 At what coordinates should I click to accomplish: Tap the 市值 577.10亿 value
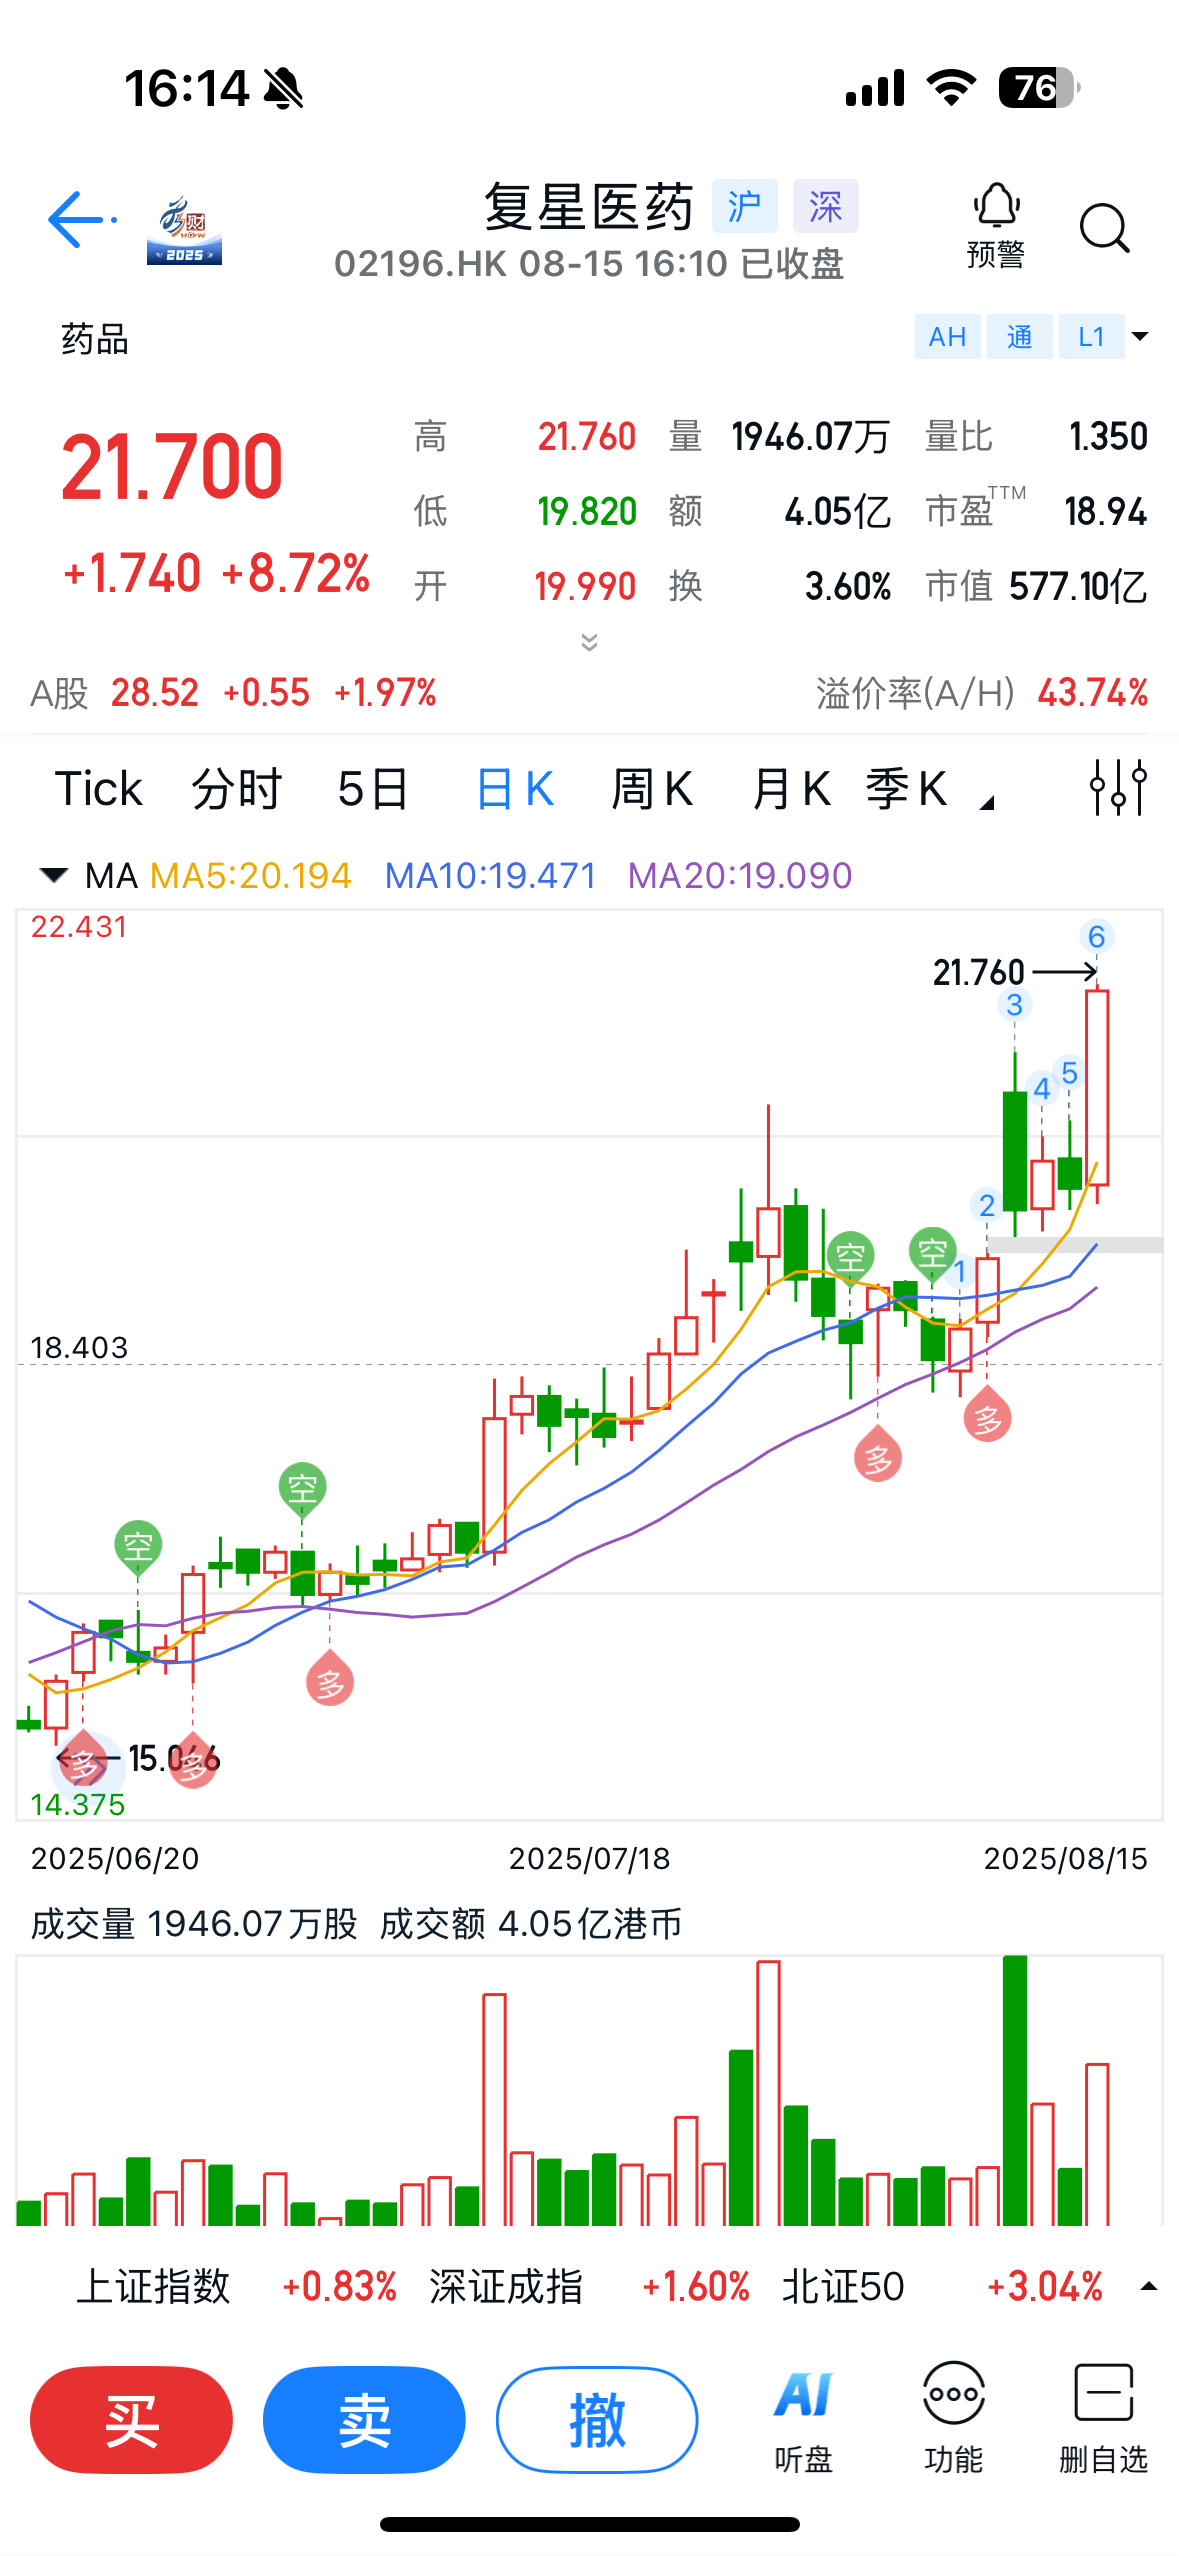1036,586
